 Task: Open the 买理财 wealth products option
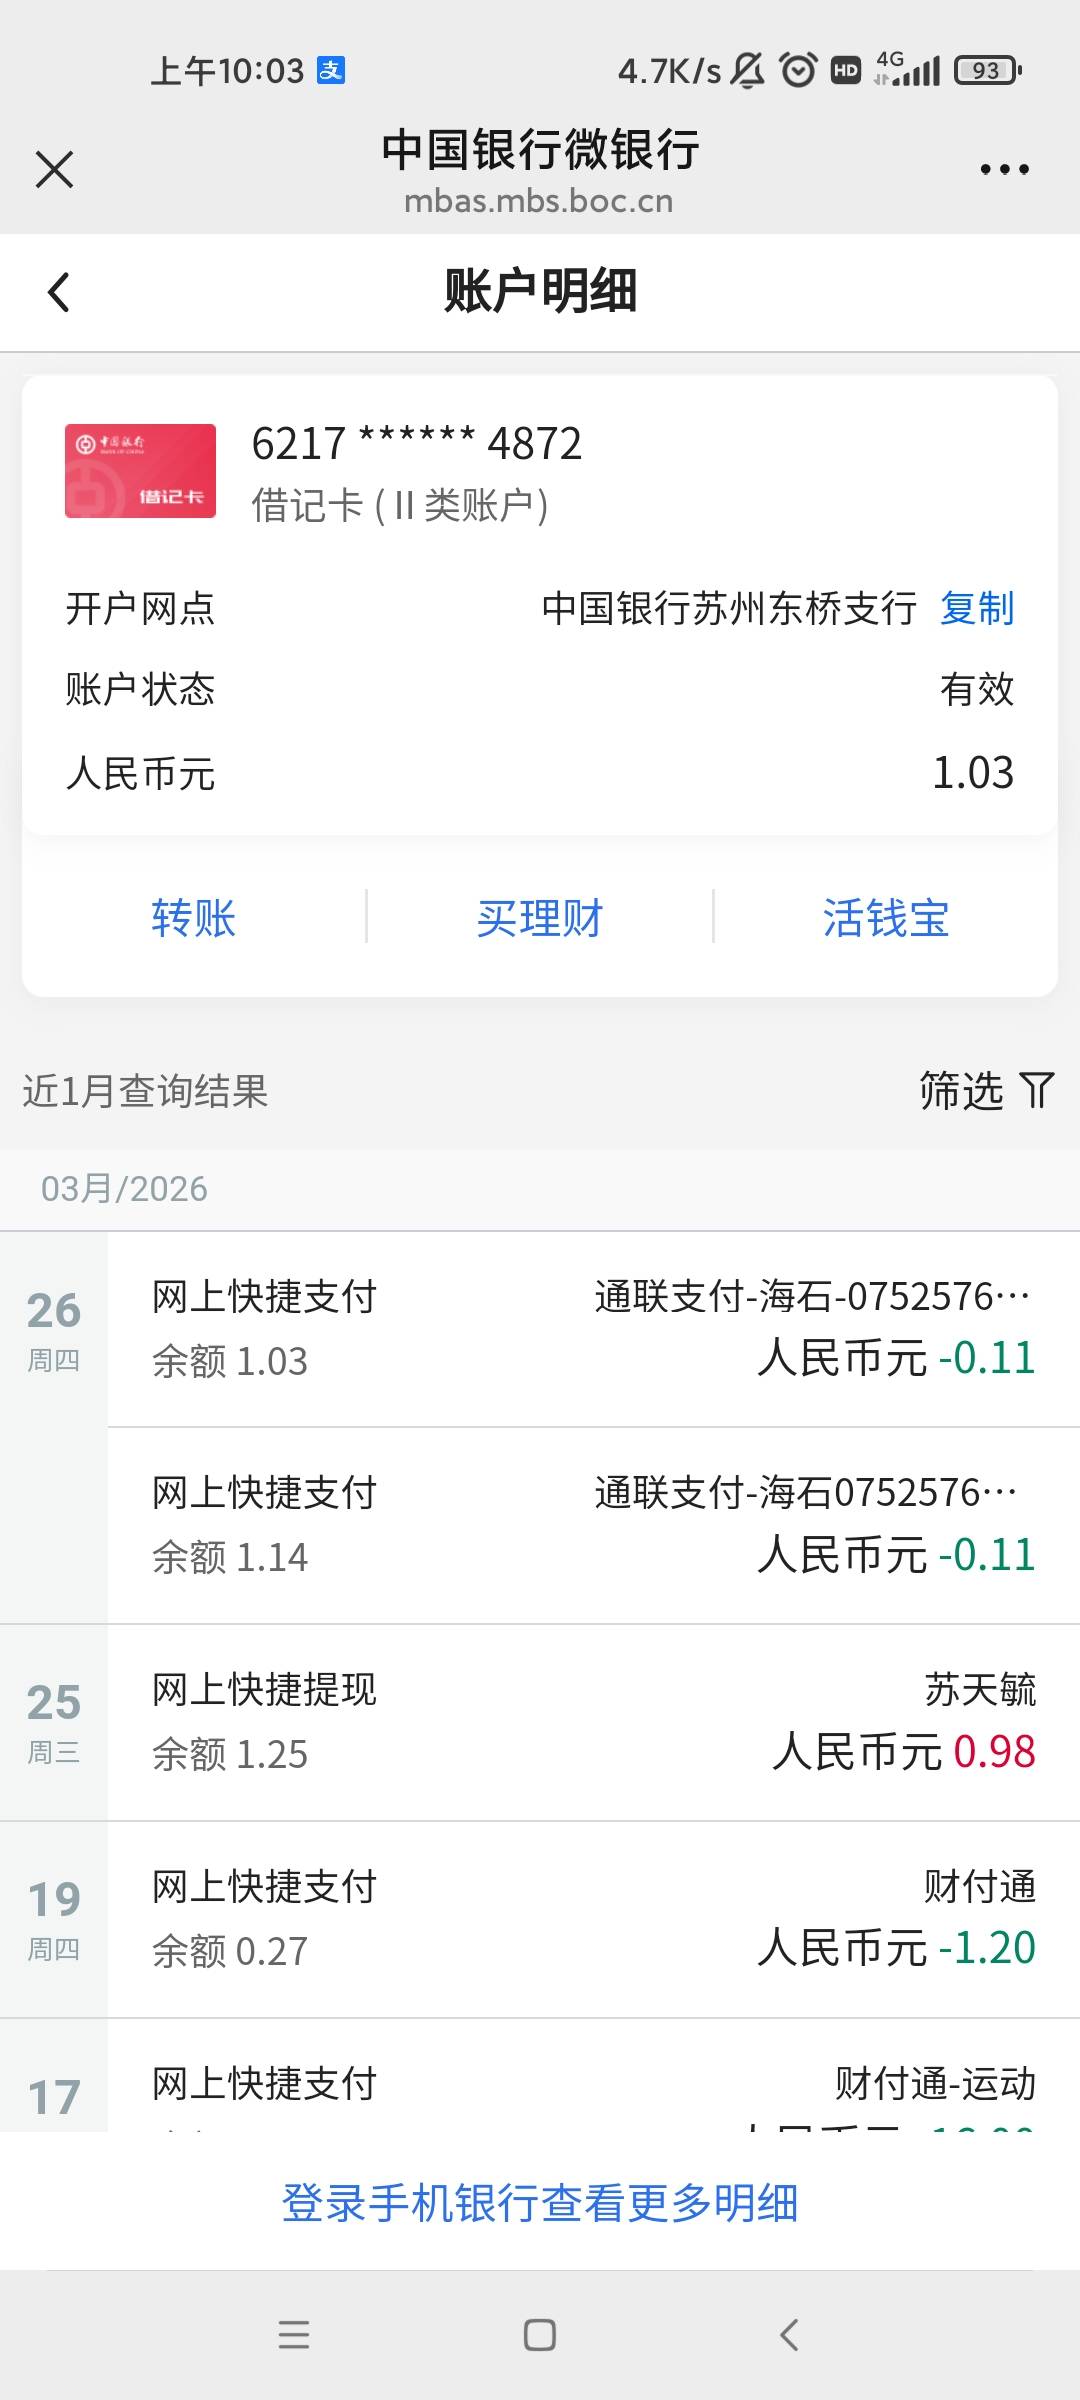[540, 917]
